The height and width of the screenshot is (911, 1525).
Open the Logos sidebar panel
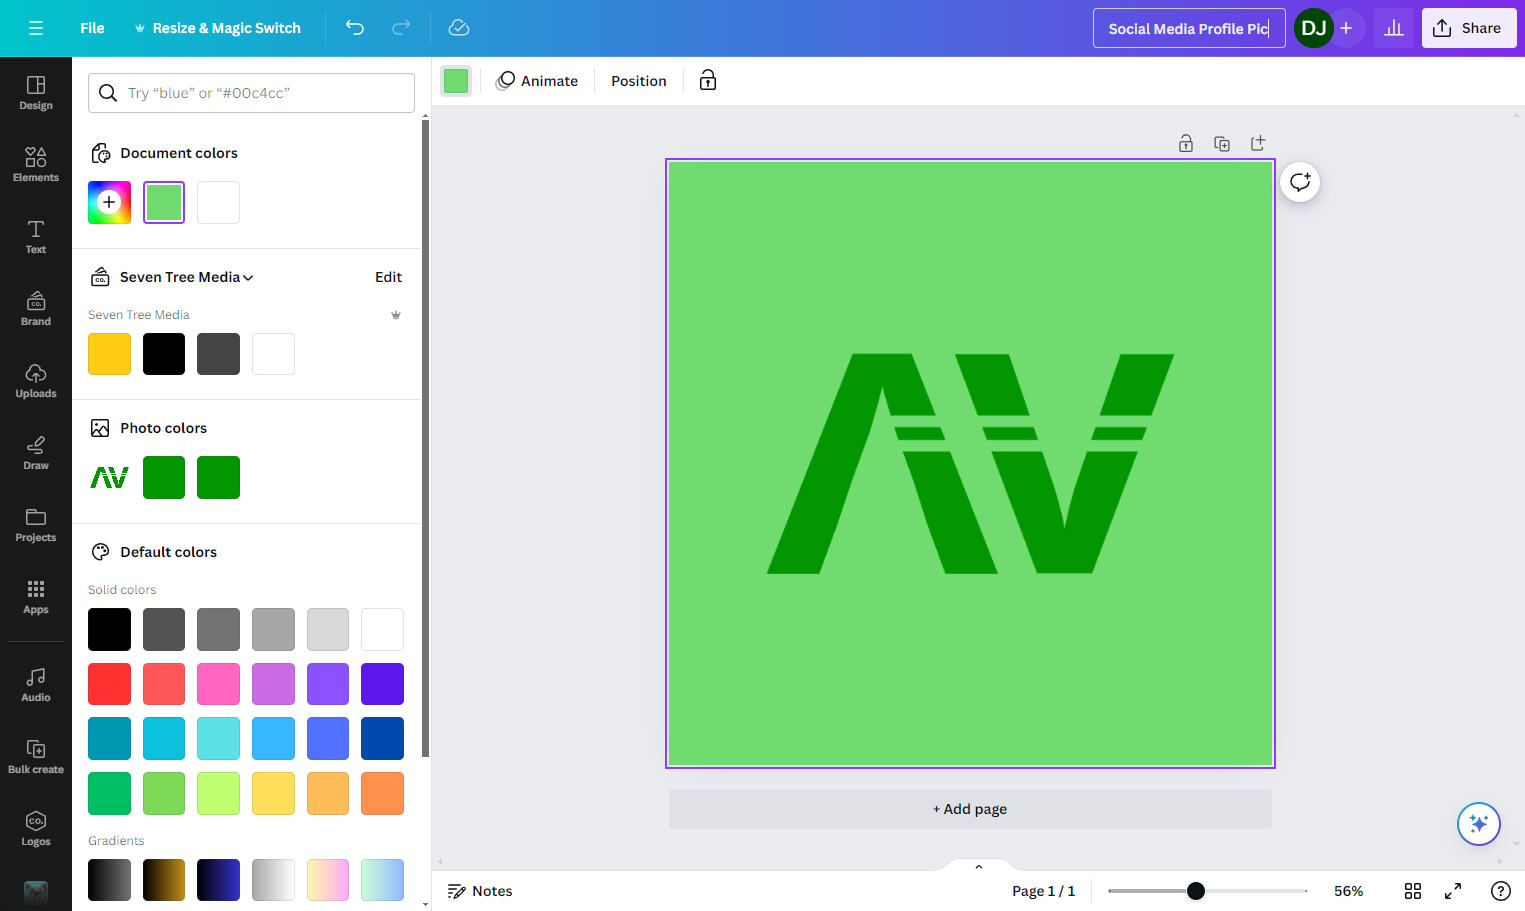(x=36, y=829)
